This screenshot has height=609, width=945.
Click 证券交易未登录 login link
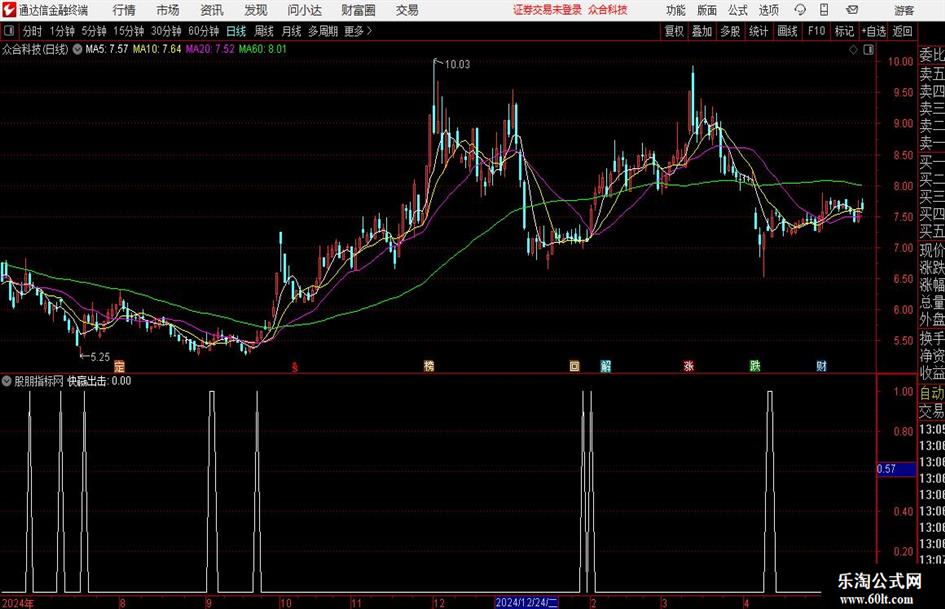pyautogui.click(x=548, y=10)
